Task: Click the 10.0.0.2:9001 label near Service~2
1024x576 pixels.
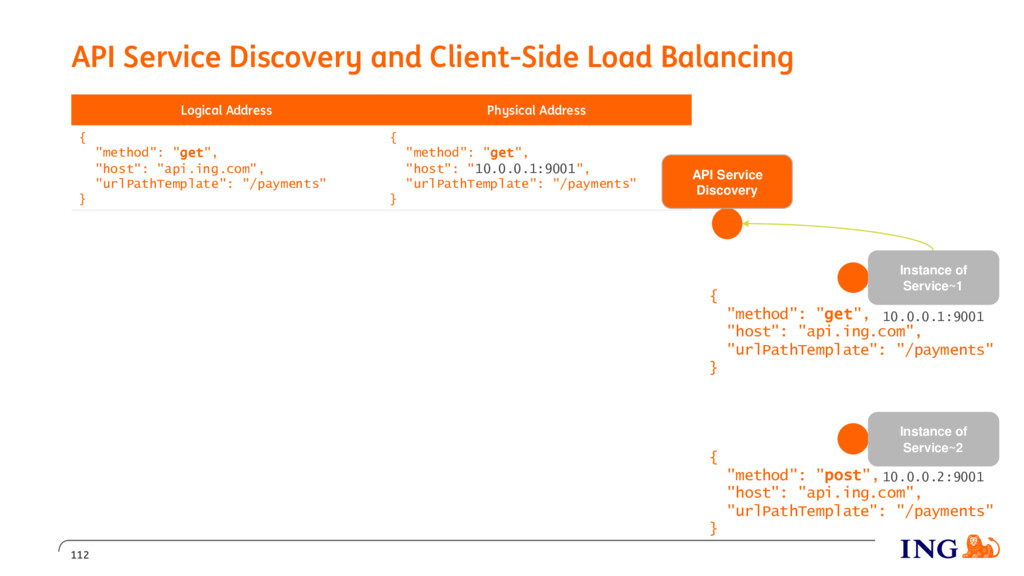Action: point(933,477)
